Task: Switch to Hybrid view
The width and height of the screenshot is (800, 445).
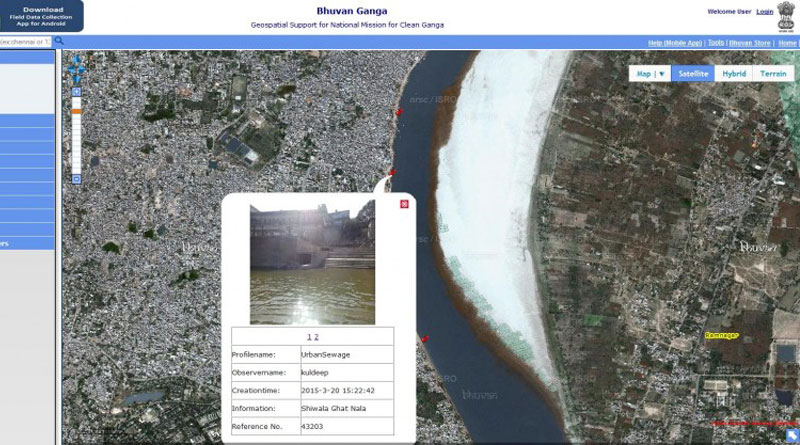Action: coord(734,74)
